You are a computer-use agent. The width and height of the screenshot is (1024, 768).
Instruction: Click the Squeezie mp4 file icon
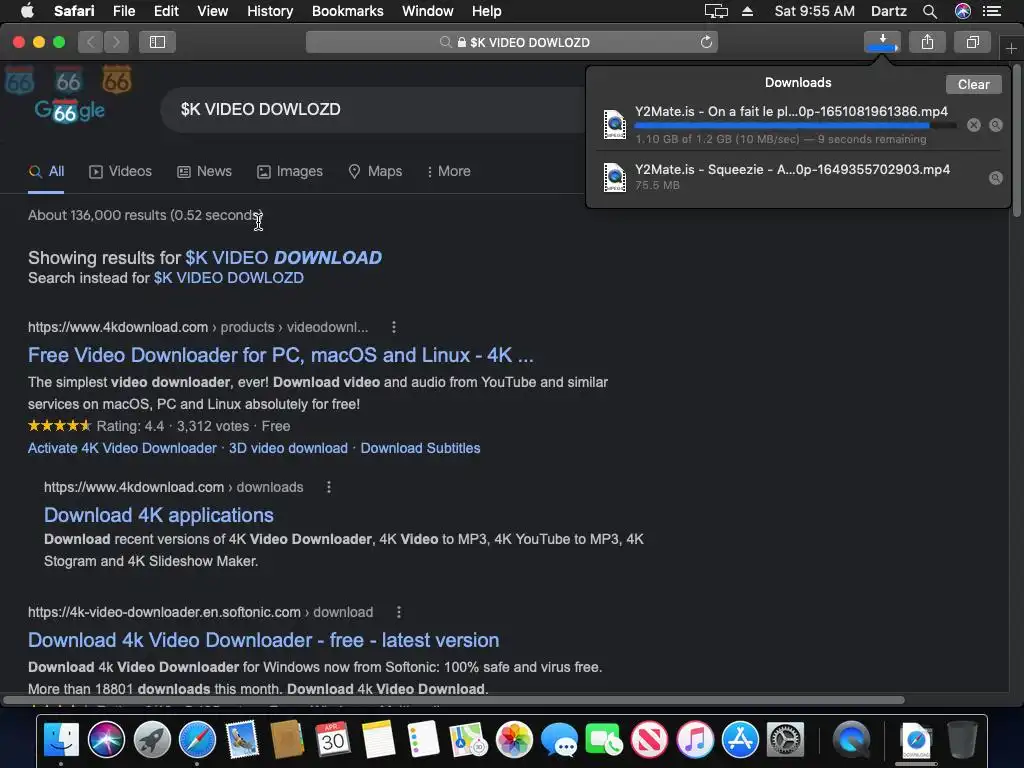coord(615,178)
